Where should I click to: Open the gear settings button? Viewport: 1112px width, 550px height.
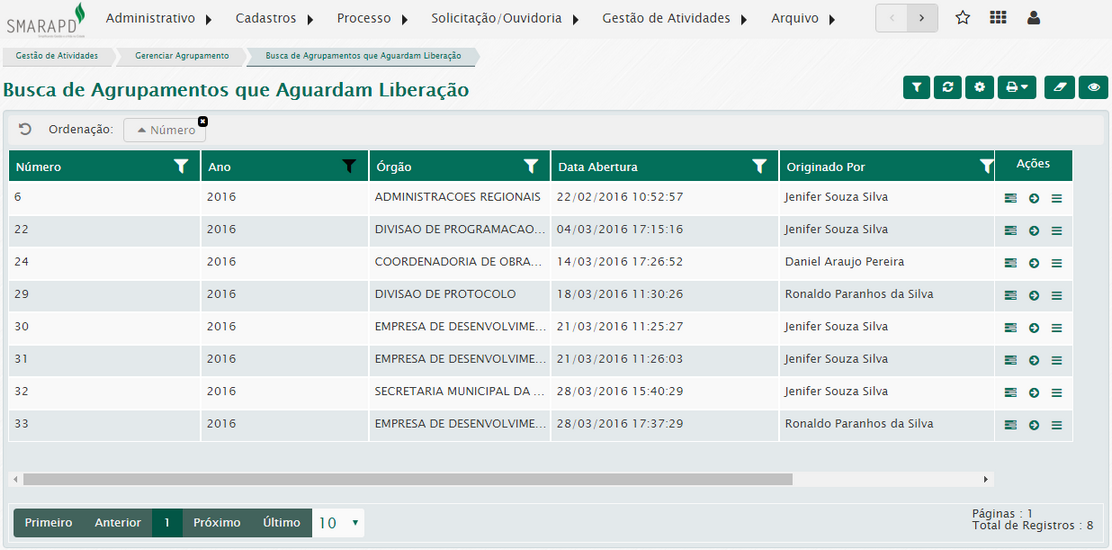pos(980,88)
